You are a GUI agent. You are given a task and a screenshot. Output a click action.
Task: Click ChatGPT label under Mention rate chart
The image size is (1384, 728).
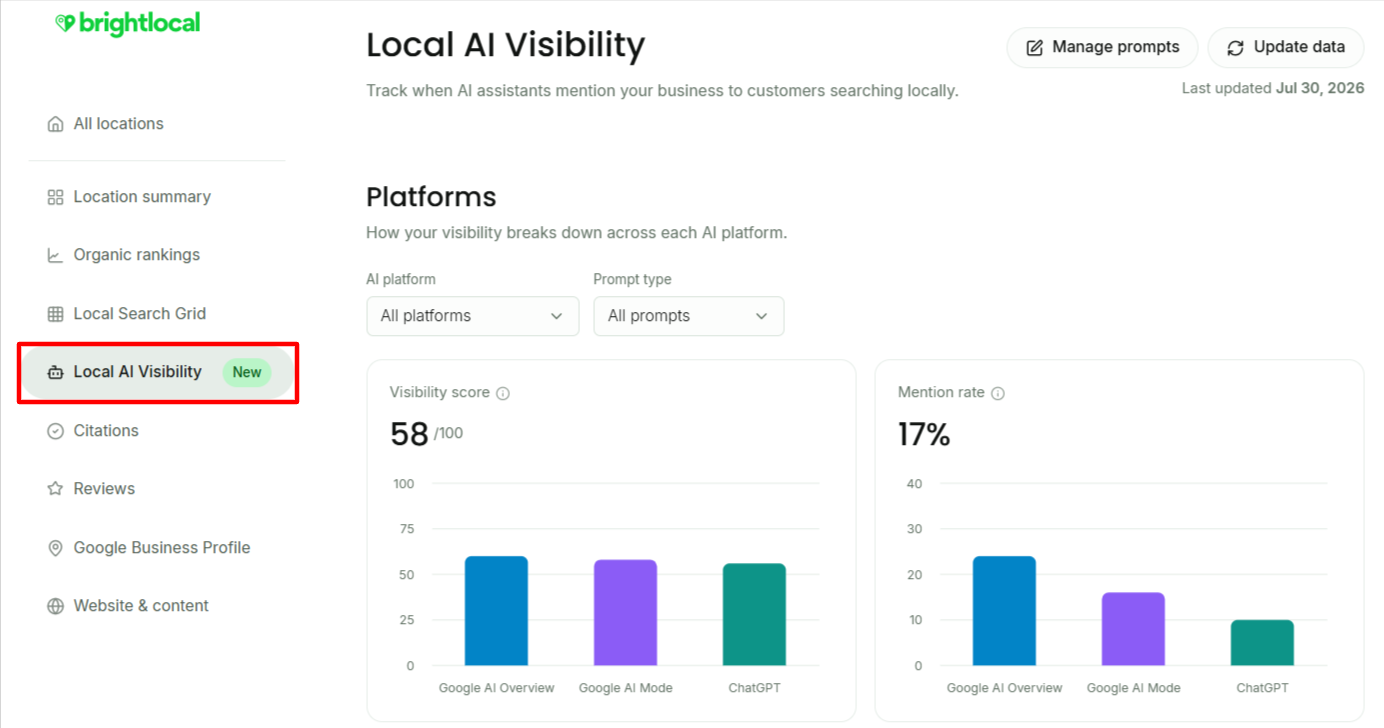point(1262,688)
